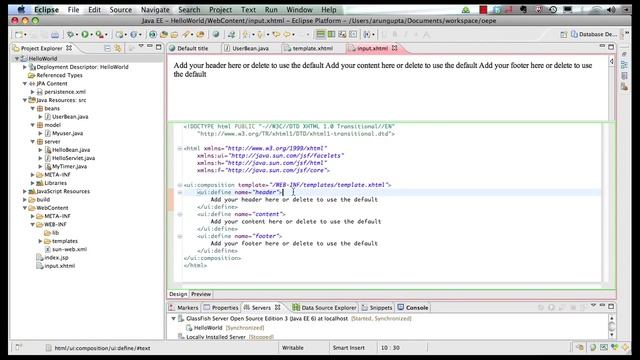Screen dimensions: 640x360
Task: Open the Run button dropdown arrow
Action: click(91, 35)
